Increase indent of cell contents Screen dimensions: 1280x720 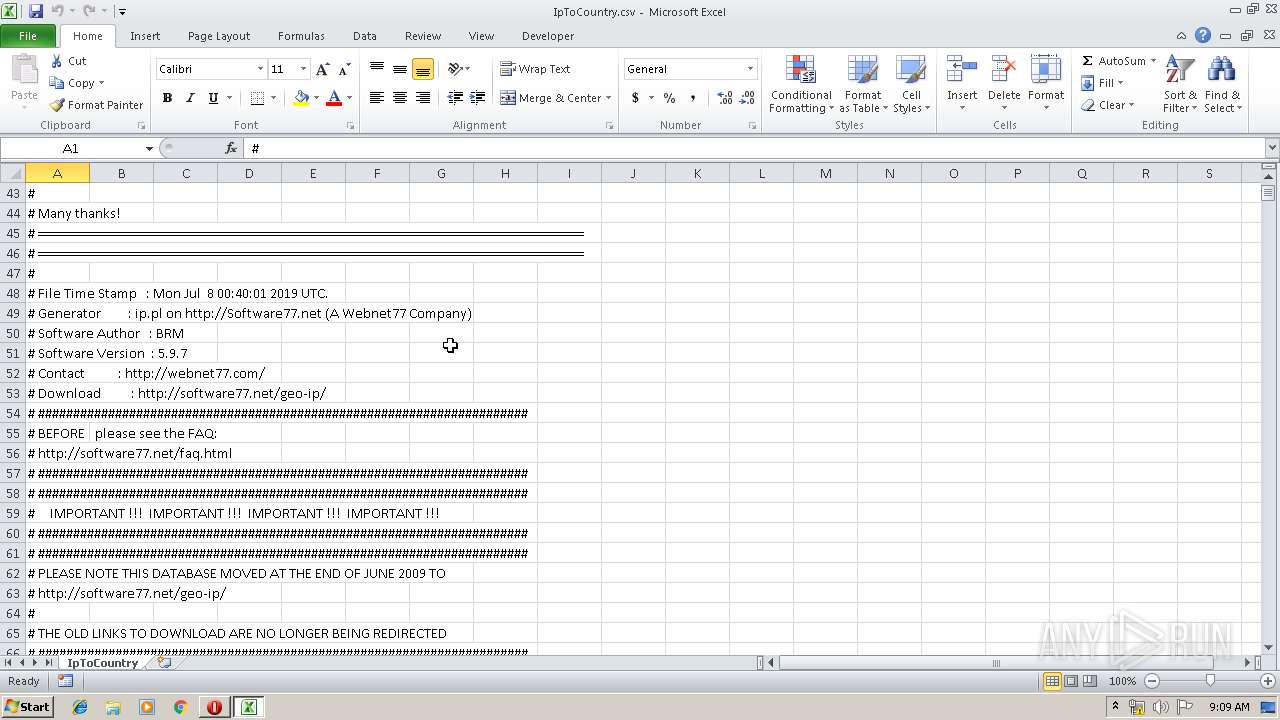pyautogui.click(x=478, y=98)
